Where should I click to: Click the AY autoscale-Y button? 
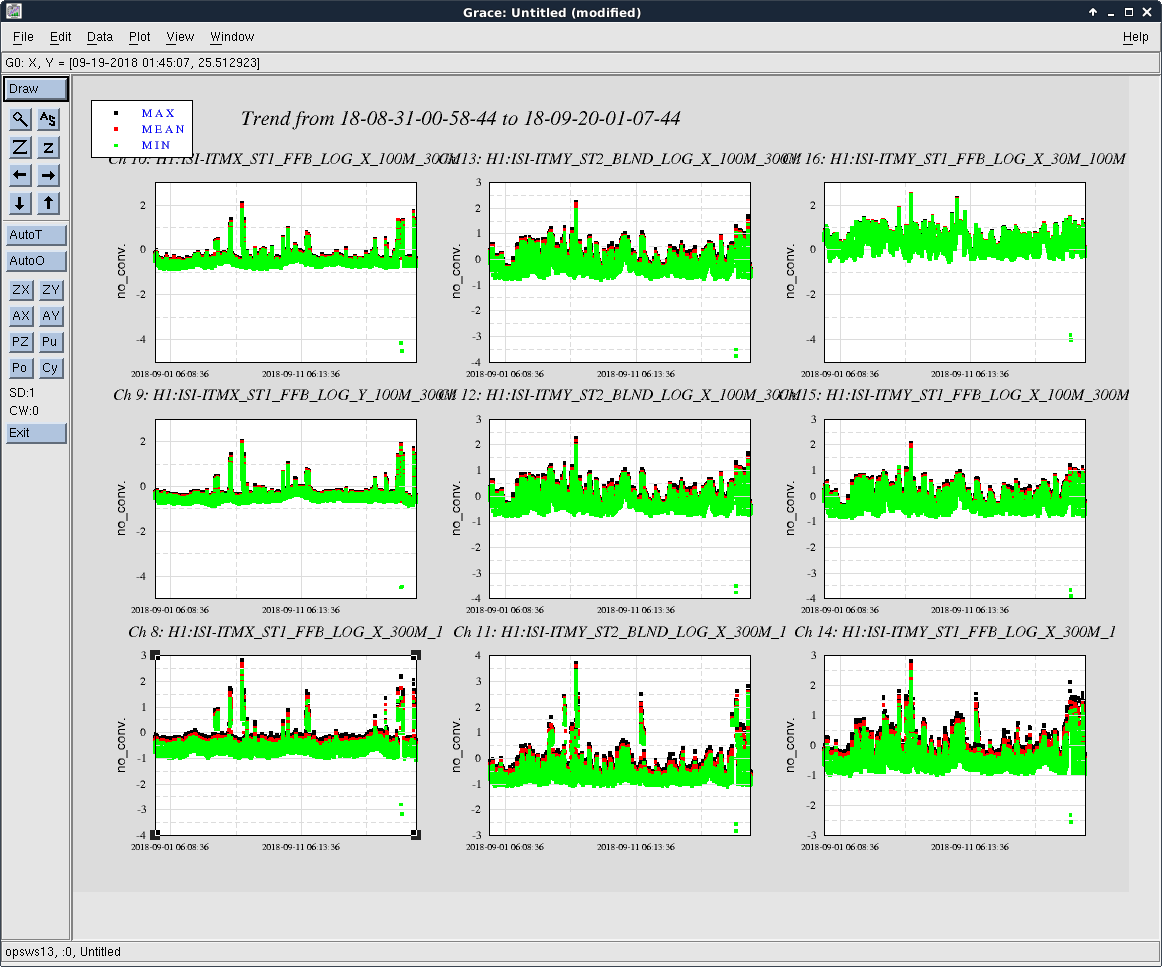[x=50, y=316]
